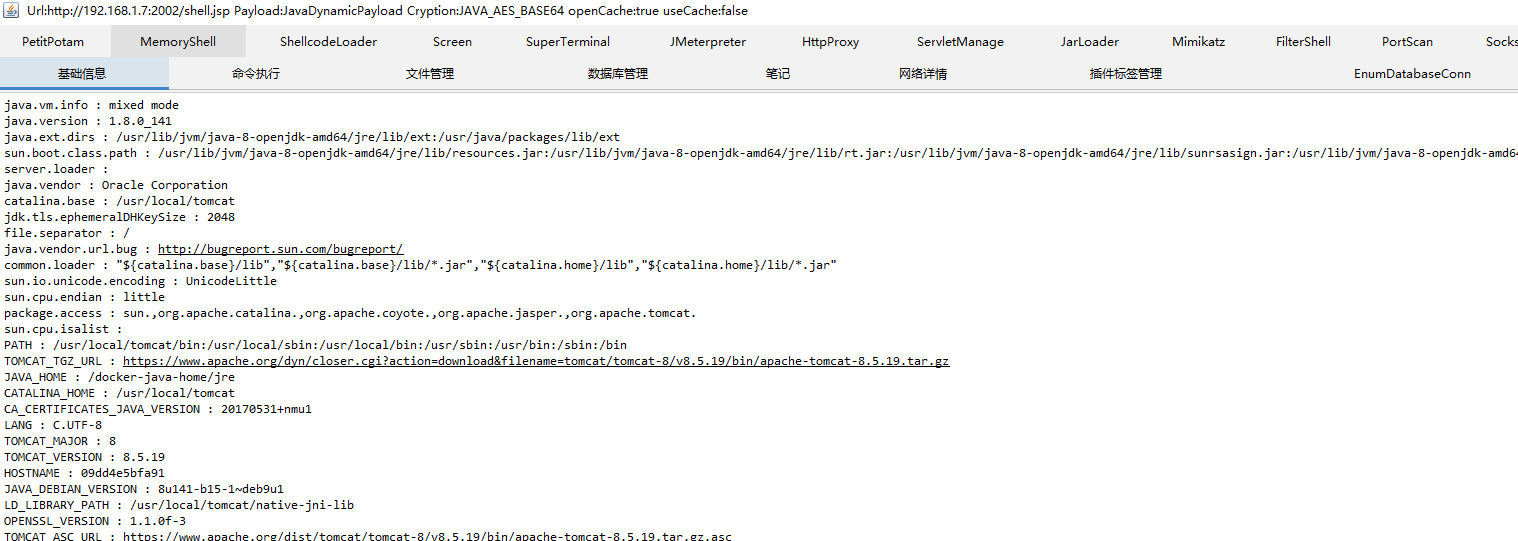Follow the bugreport.sun.com link

(x=280, y=249)
